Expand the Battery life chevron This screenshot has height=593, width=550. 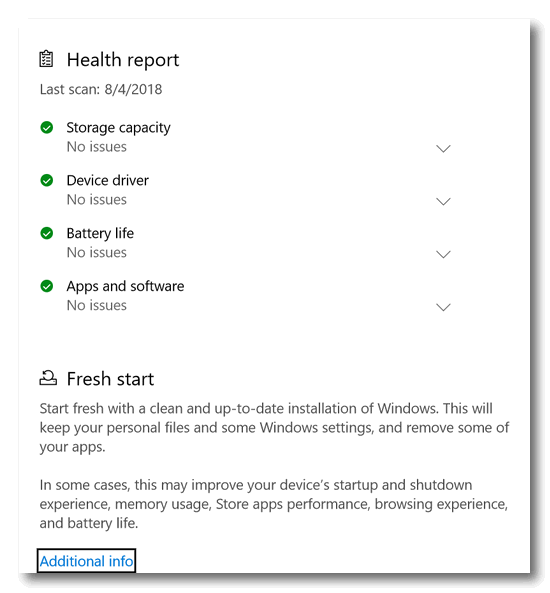[443, 254]
